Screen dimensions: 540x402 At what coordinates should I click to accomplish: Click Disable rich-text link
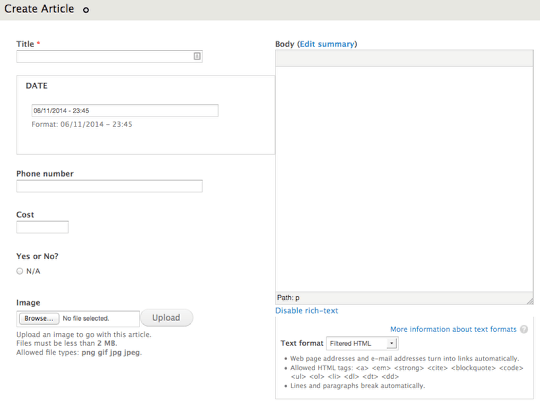(x=307, y=311)
